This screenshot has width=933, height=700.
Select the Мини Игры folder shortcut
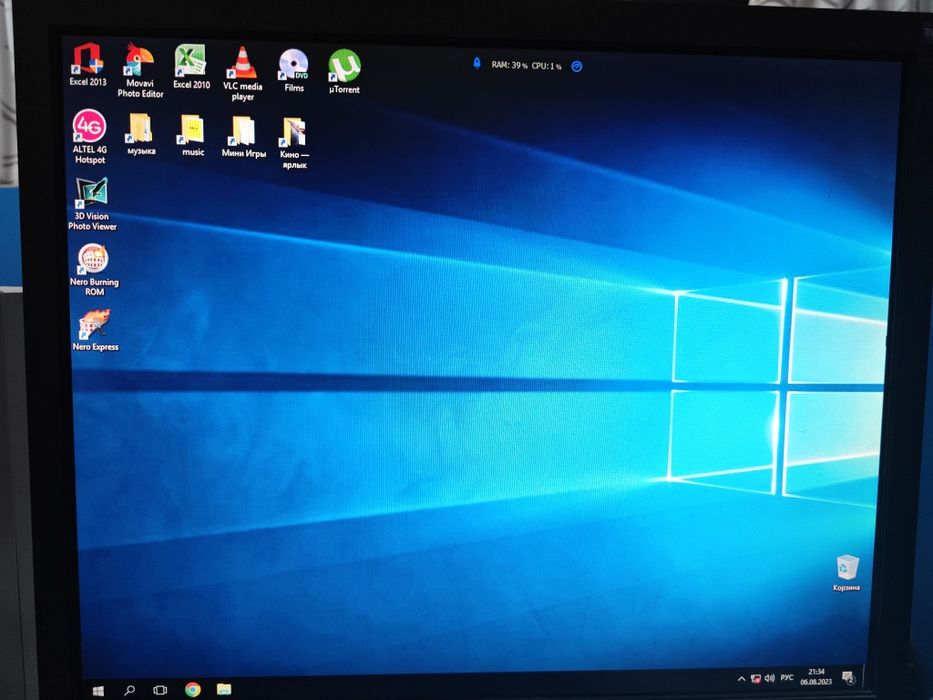tap(243, 137)
